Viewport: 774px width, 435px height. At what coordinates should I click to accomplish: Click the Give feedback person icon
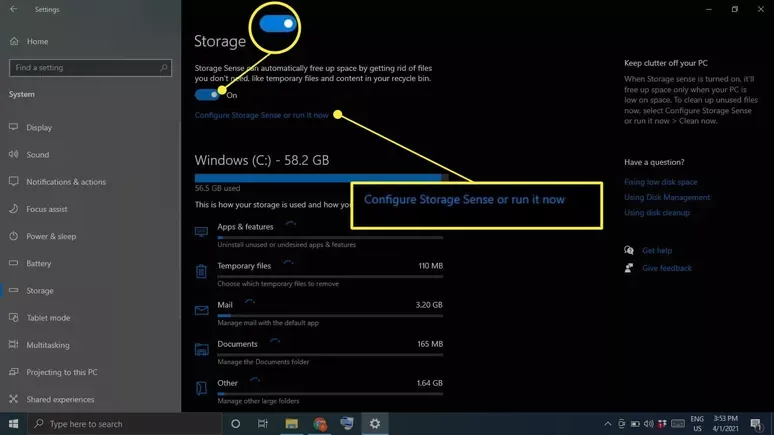point(629,268)
